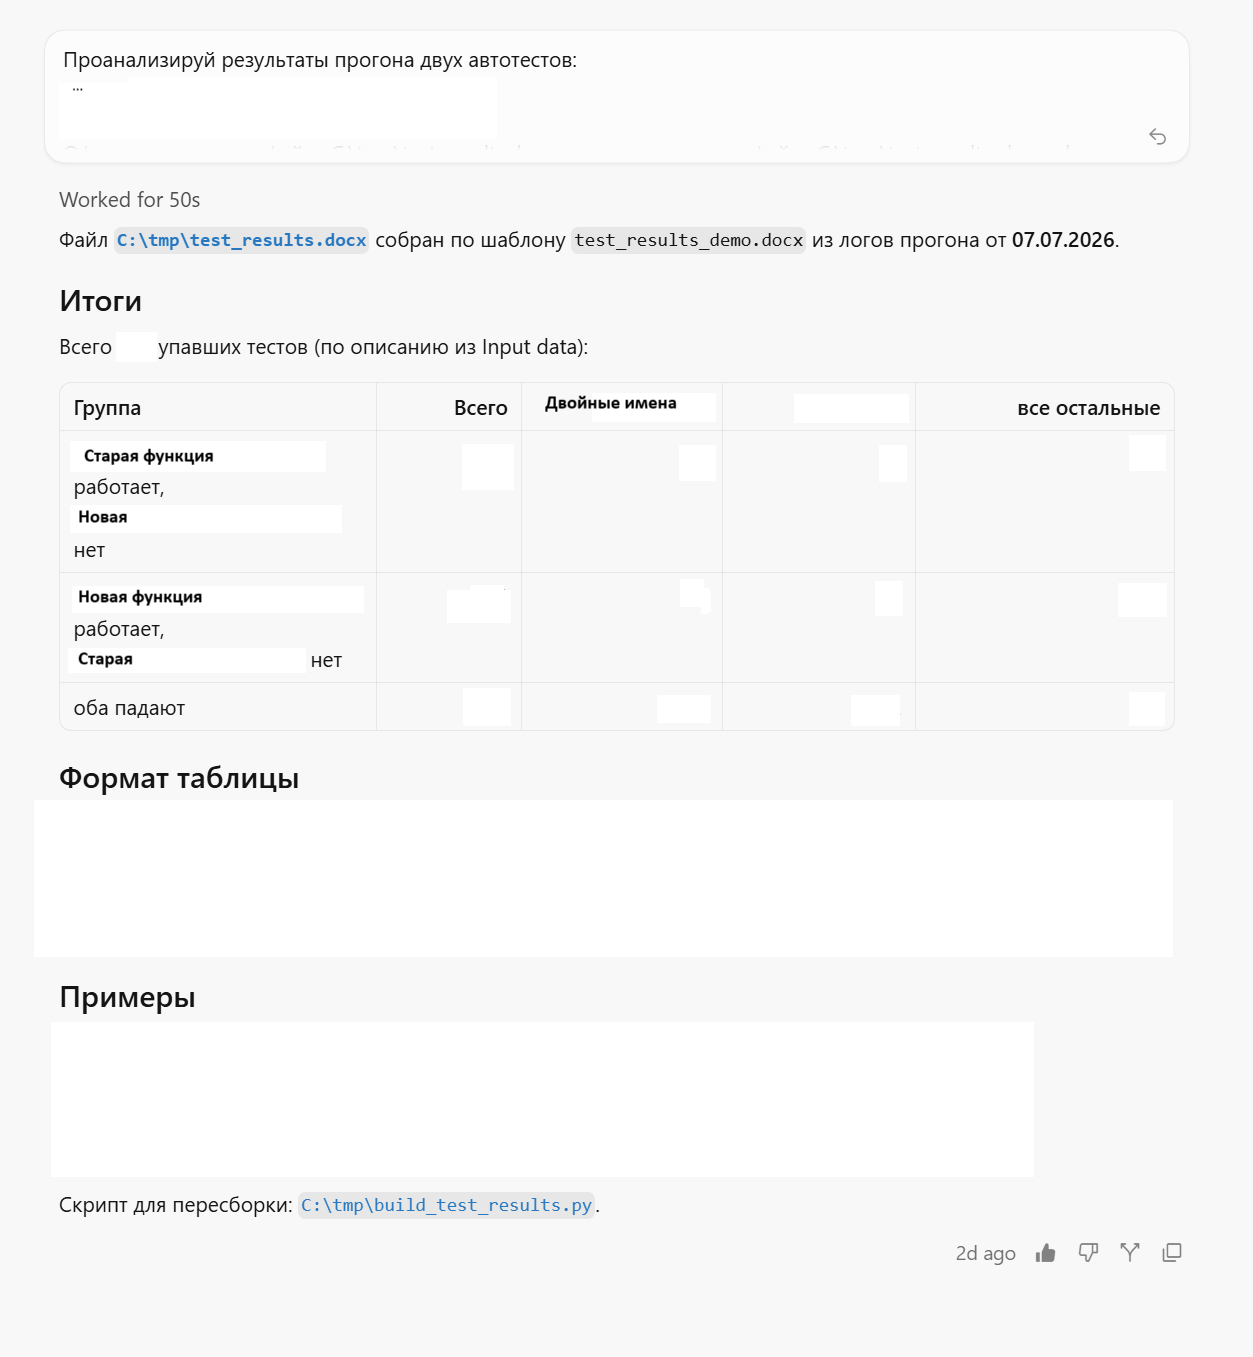Click the thumbs down feedback icon
Viewport: 1253px width, 1357px height.
tap(1088, 1253)
